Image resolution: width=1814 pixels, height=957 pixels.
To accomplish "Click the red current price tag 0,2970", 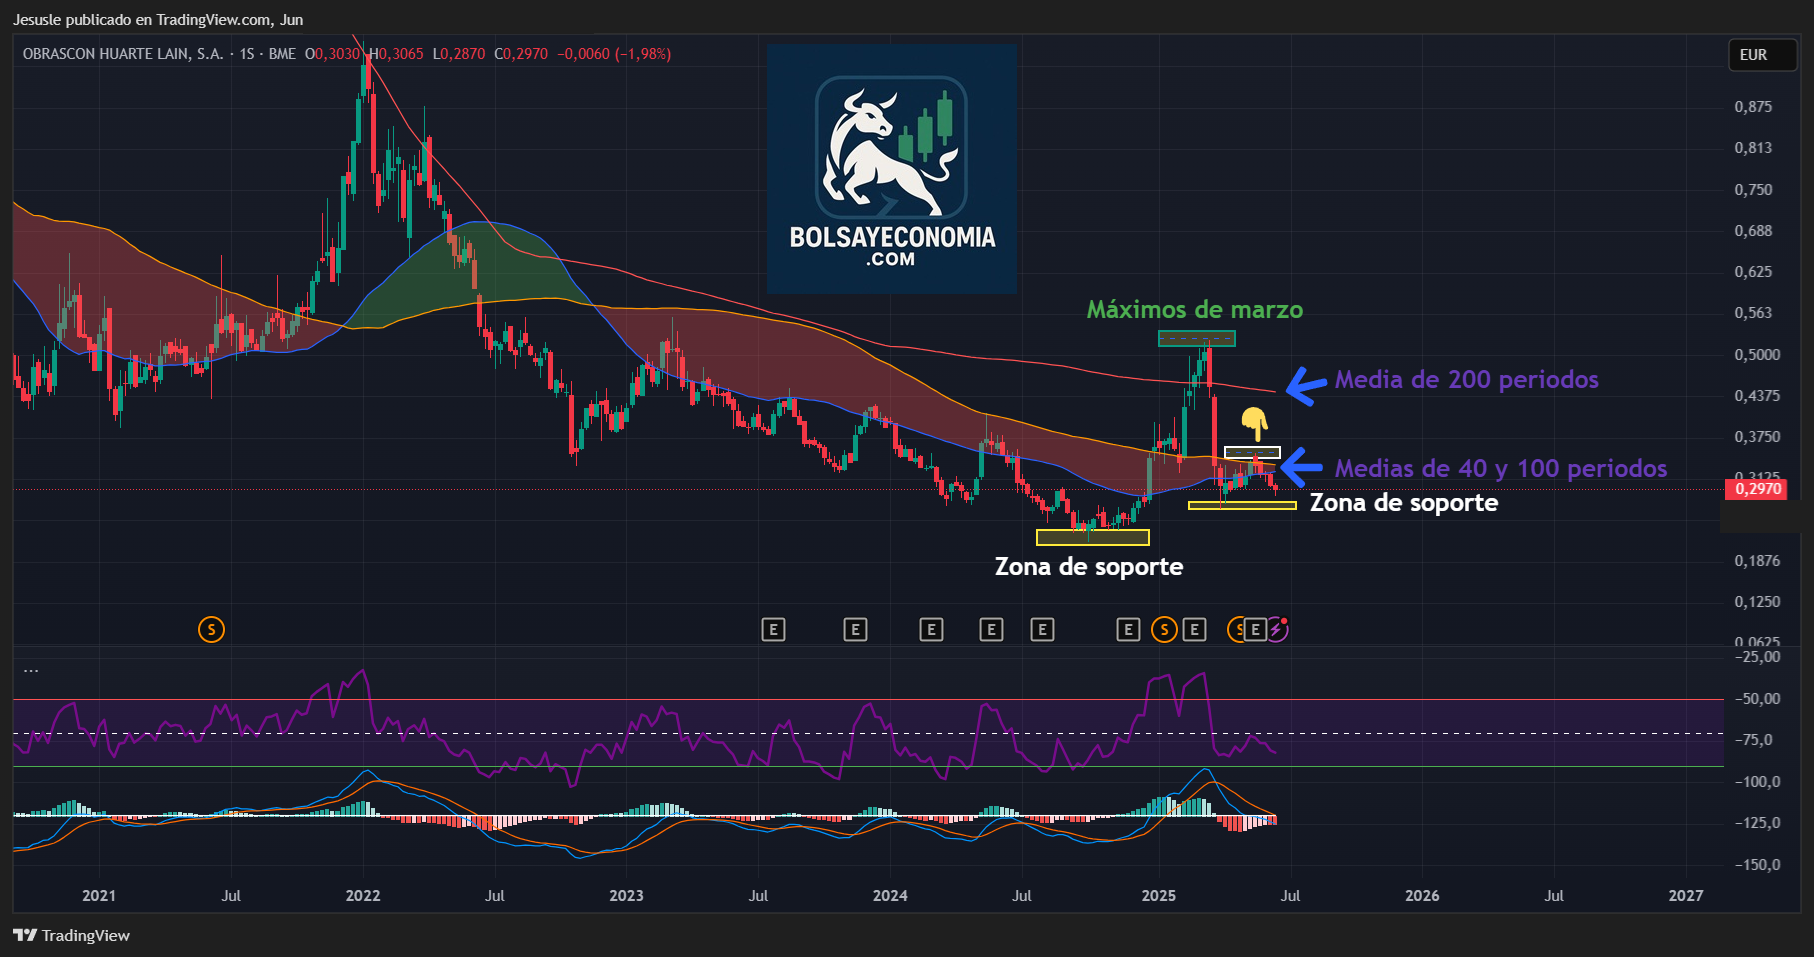I will (1758, 489).
